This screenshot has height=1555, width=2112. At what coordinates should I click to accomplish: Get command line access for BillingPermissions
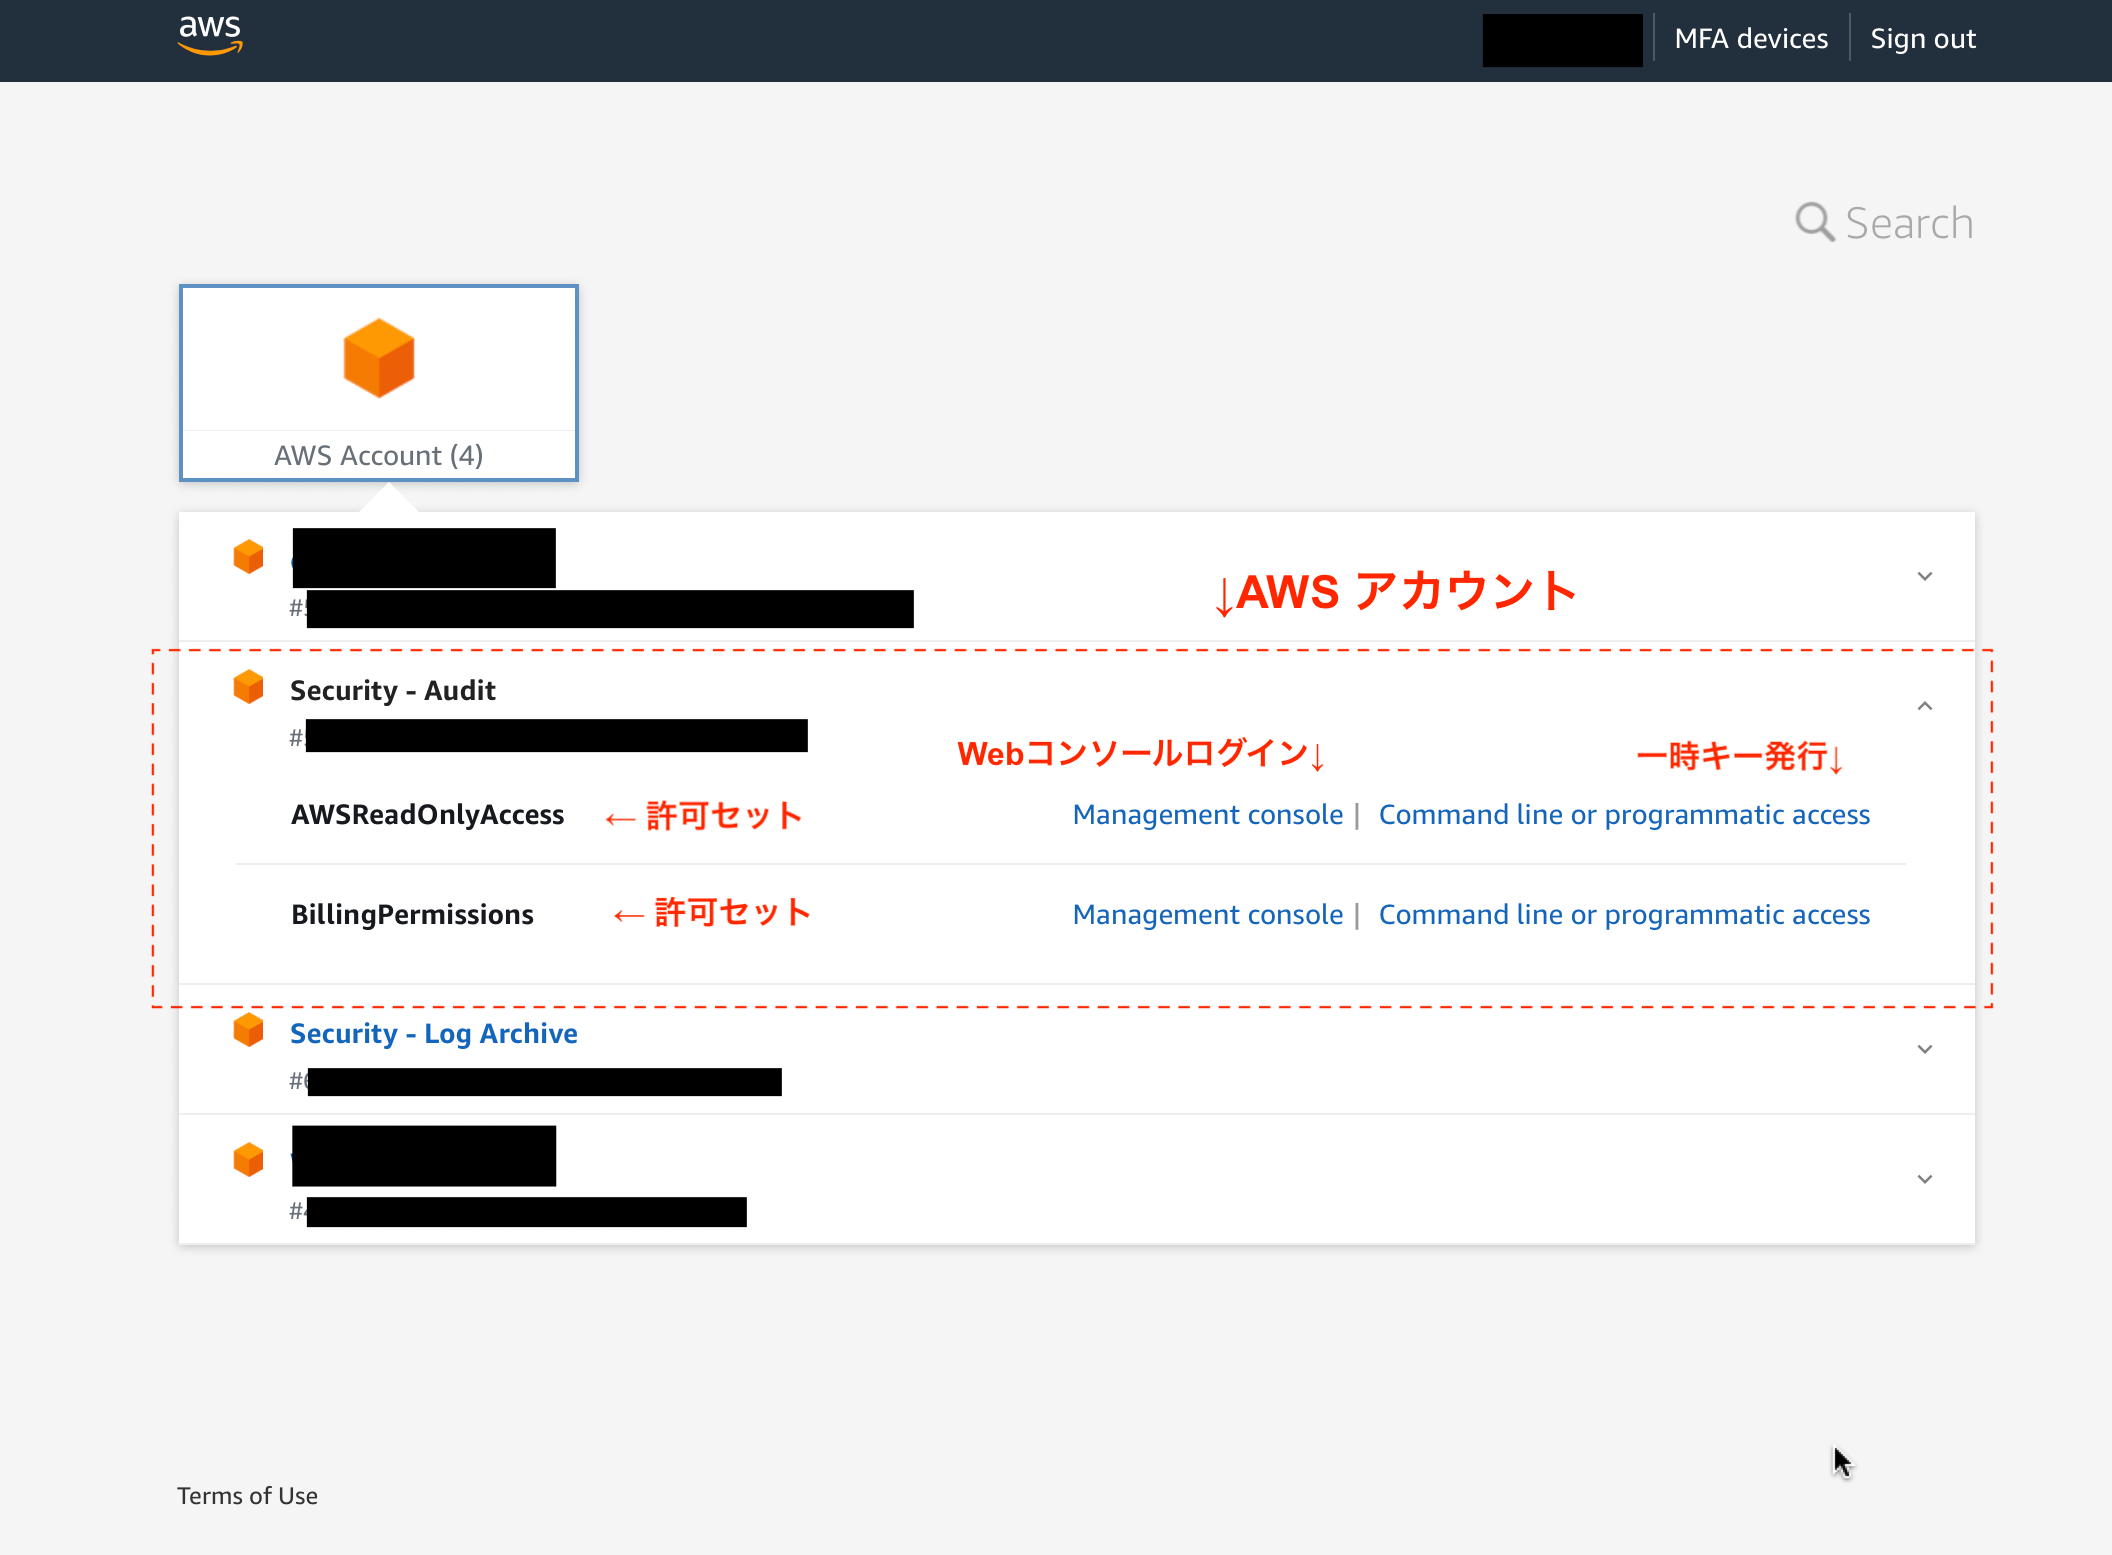(1624, 915)
